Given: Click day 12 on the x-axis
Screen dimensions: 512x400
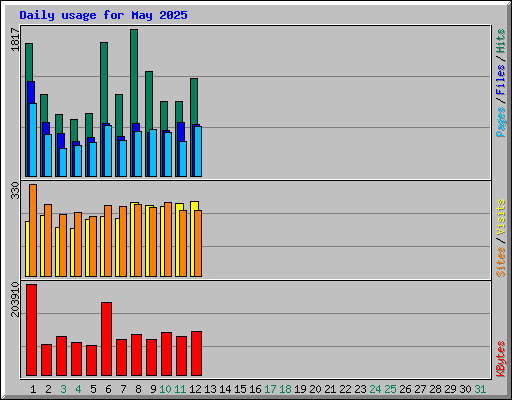Looking at the screenshot, I should pos(195,389).
